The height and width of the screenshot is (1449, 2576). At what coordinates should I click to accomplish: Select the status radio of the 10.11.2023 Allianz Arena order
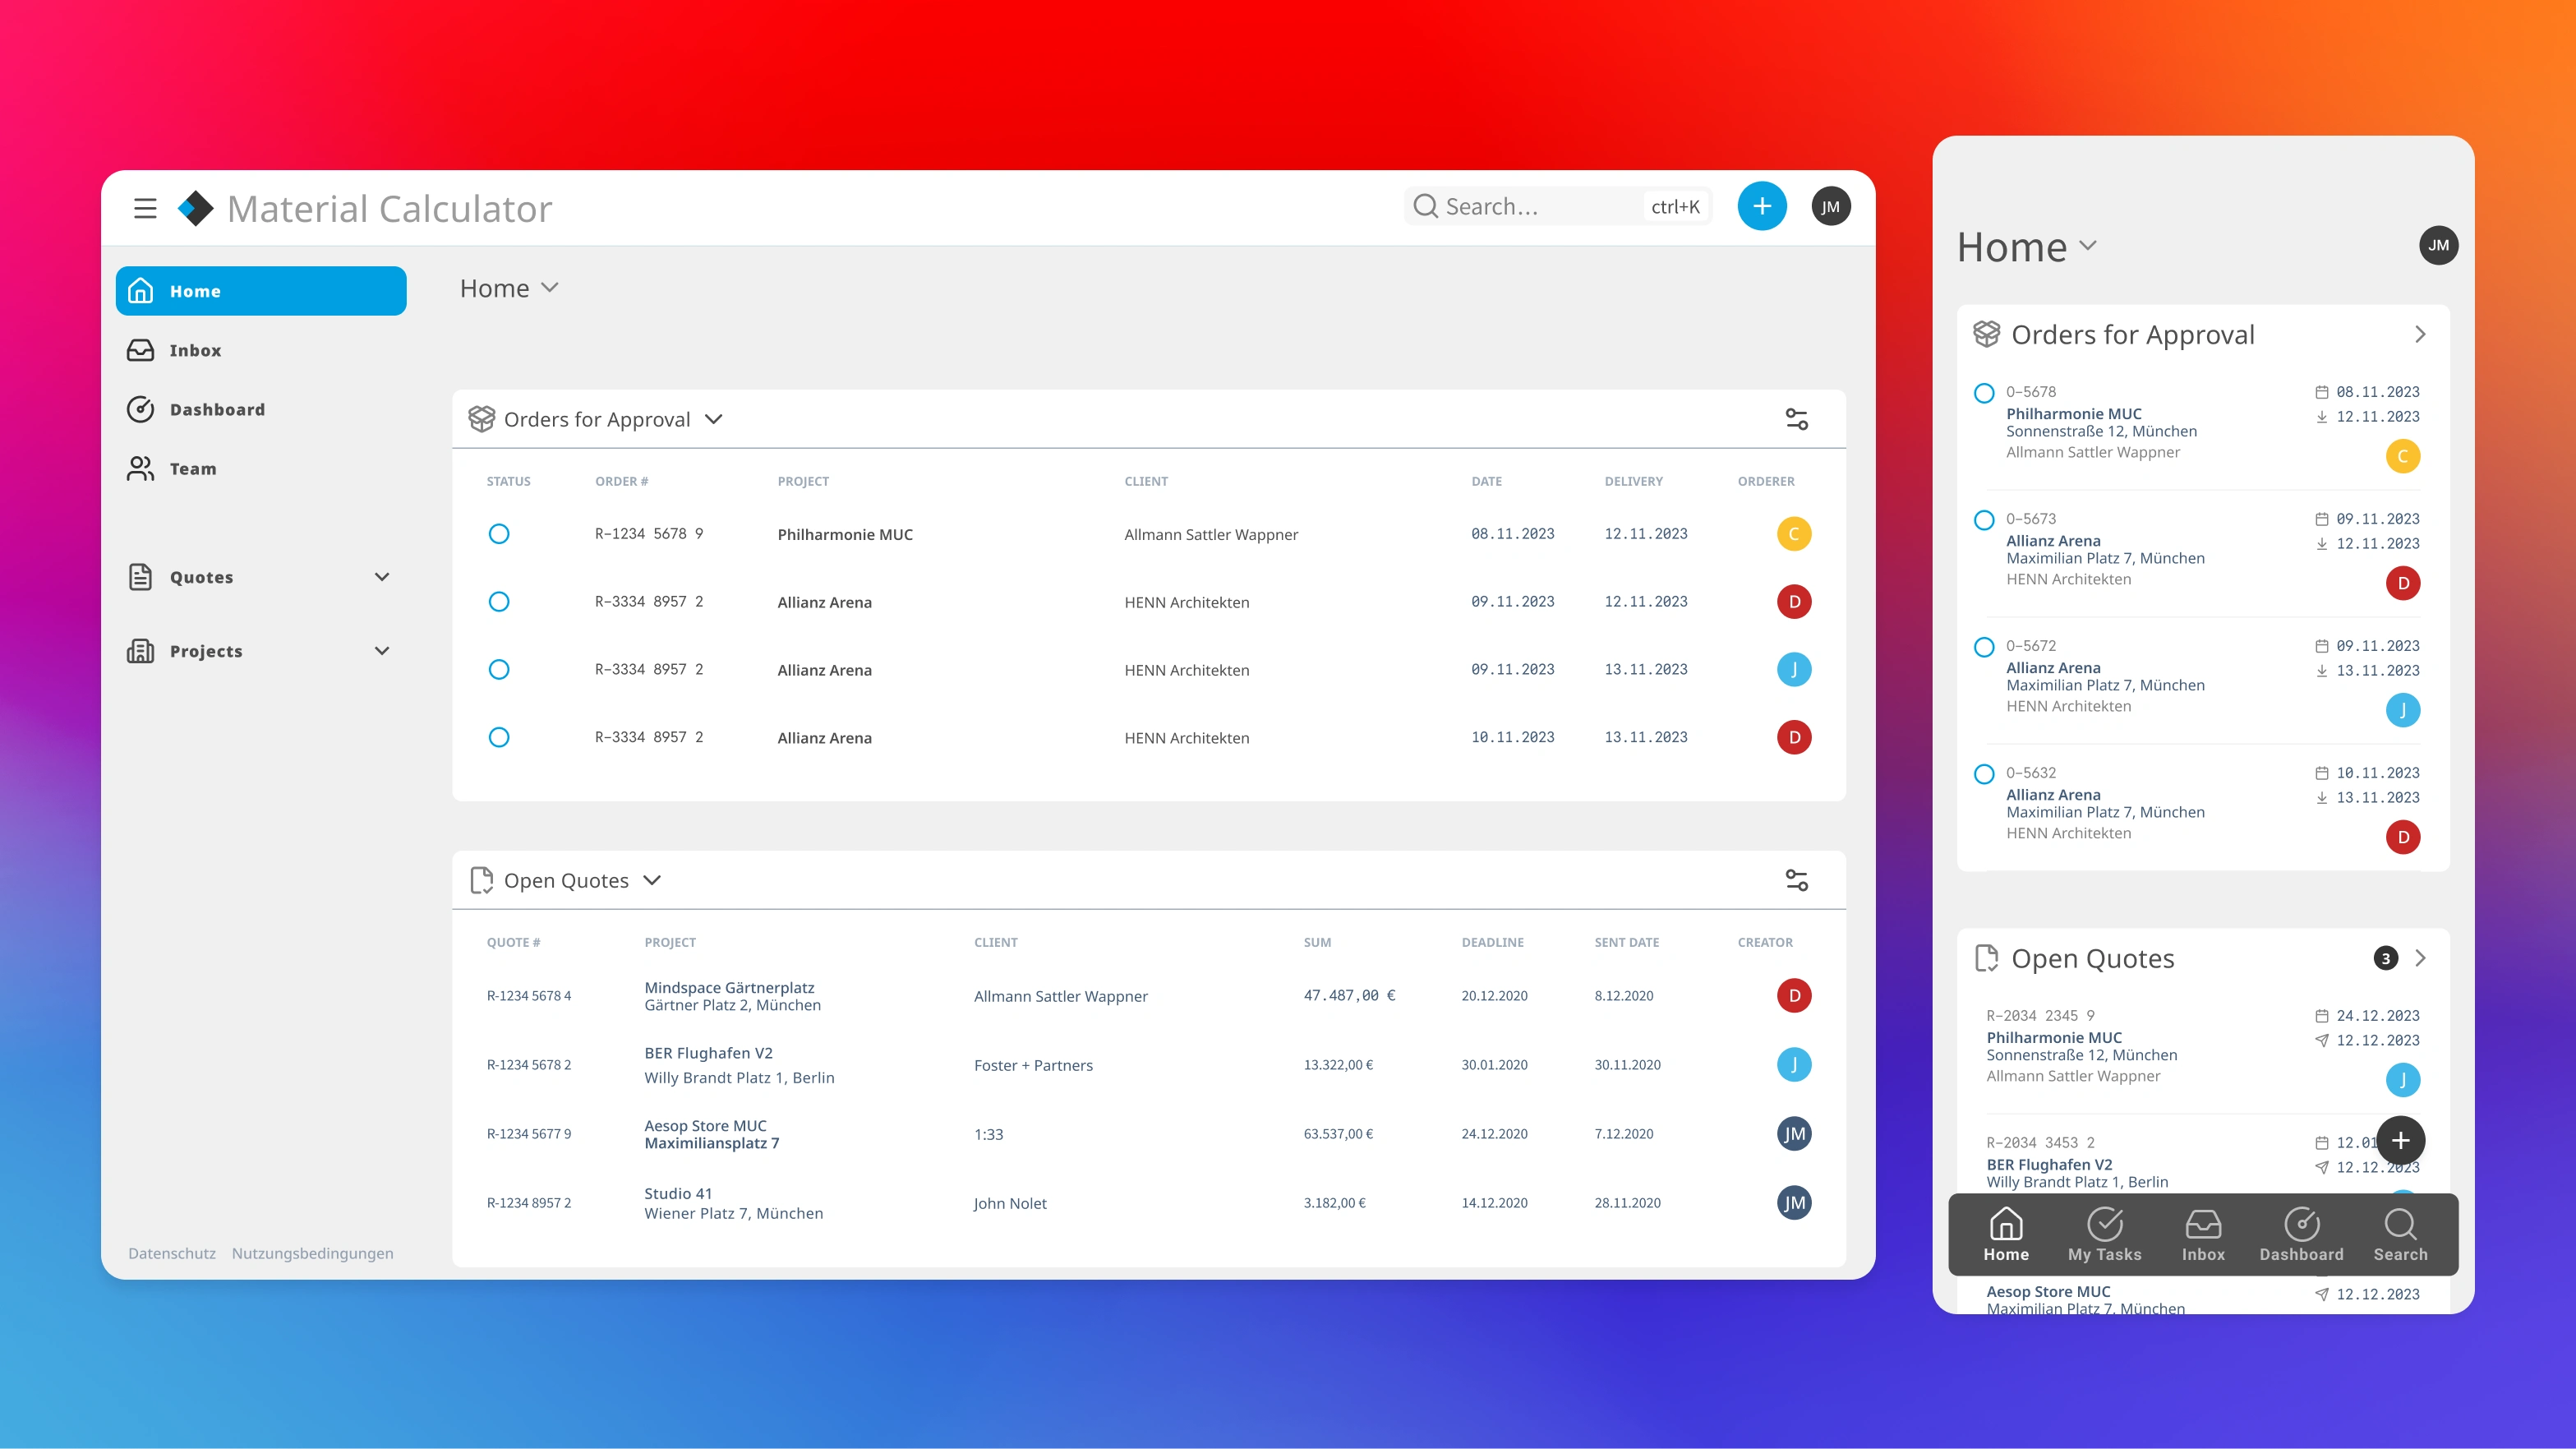(x=499, y=737)
